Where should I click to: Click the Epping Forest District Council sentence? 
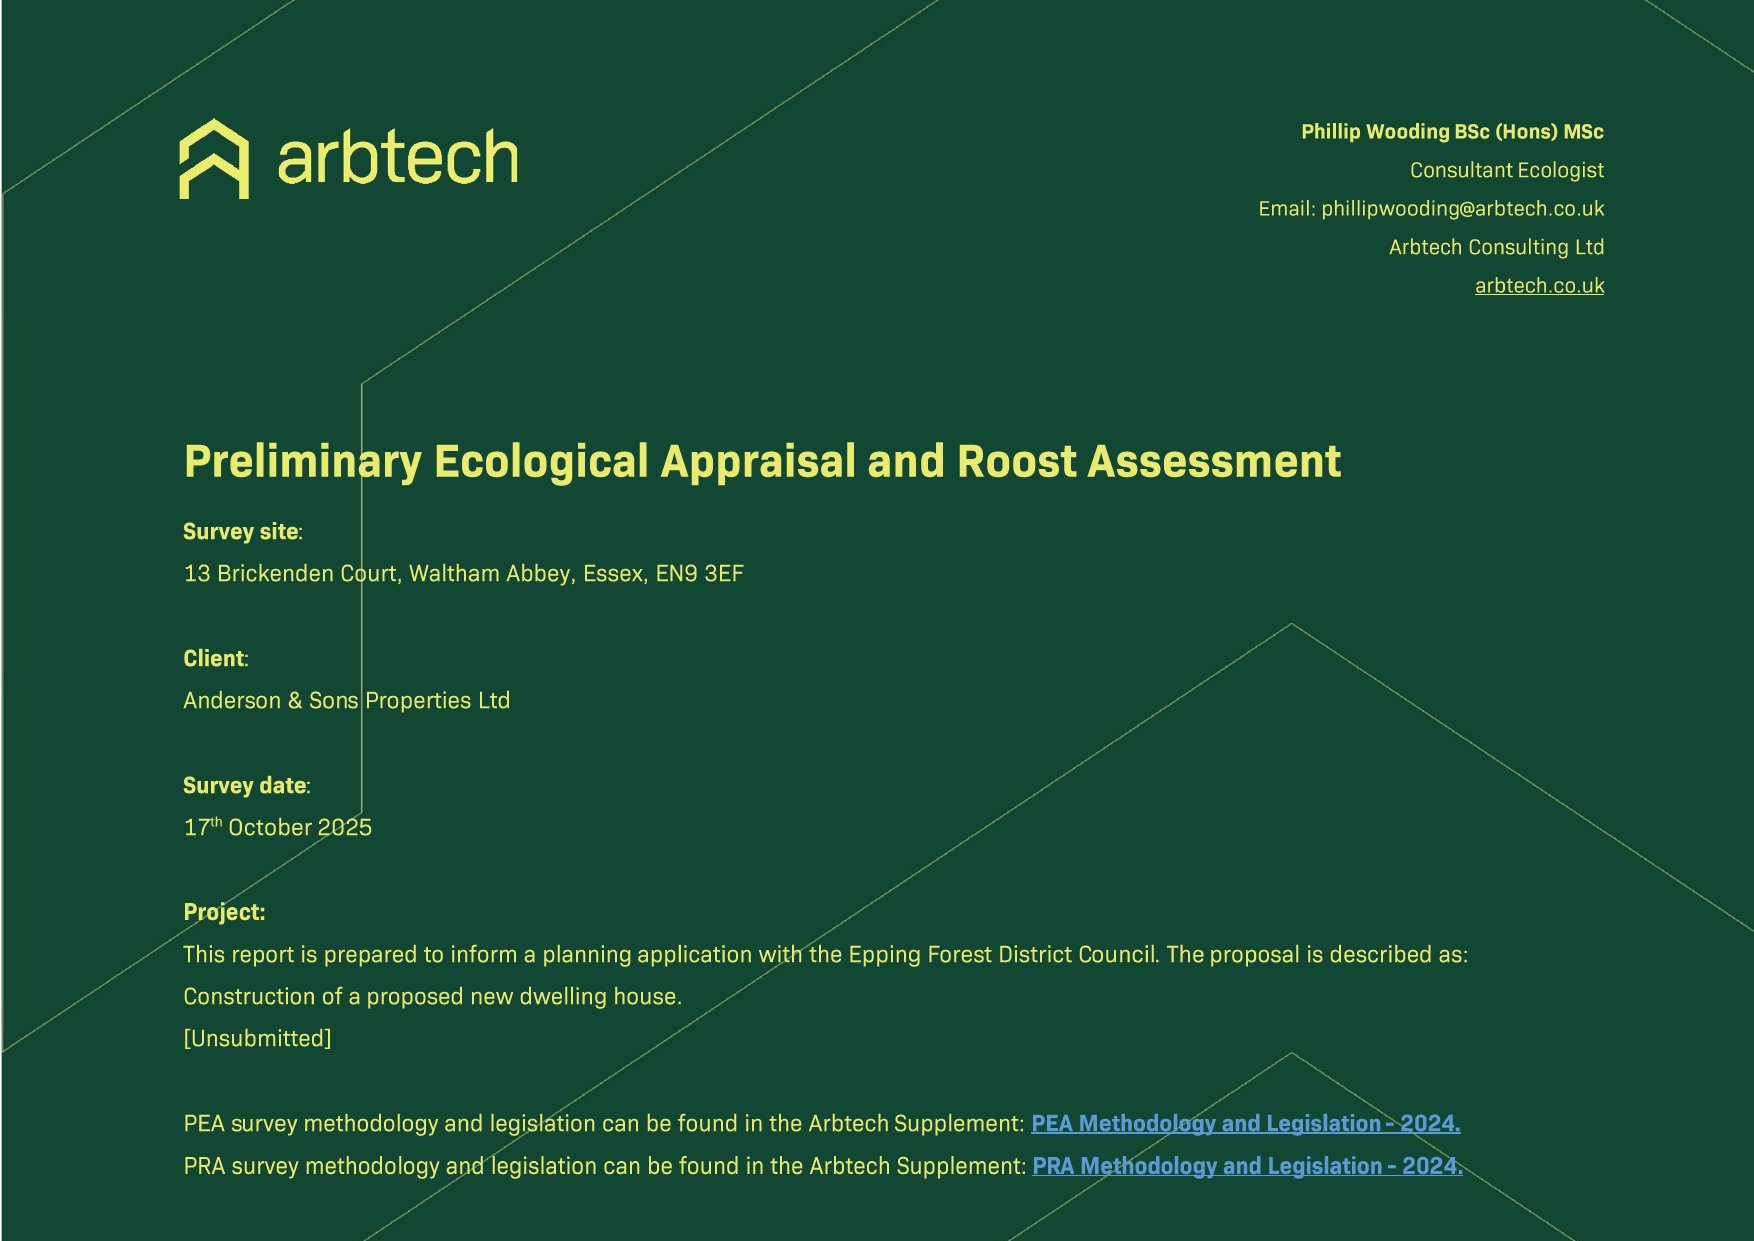click(x=825, y=955)
